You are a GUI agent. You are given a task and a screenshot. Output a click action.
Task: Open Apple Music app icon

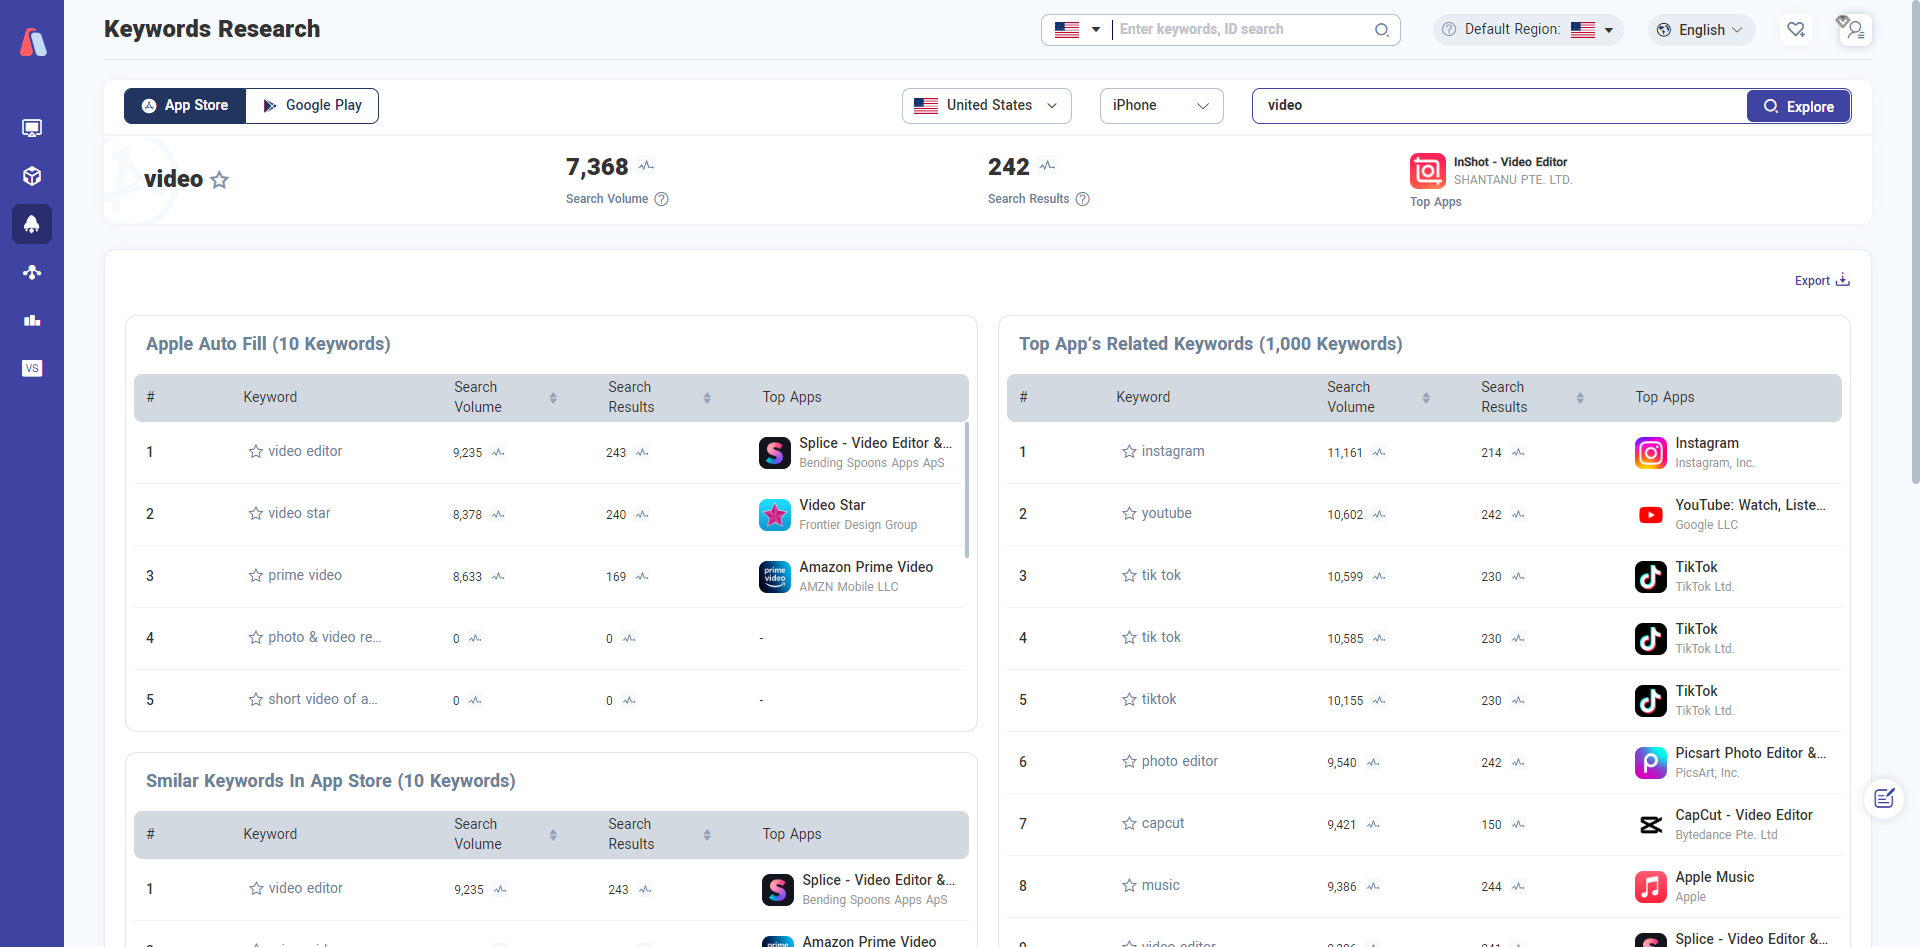(x=1651, y=887)
